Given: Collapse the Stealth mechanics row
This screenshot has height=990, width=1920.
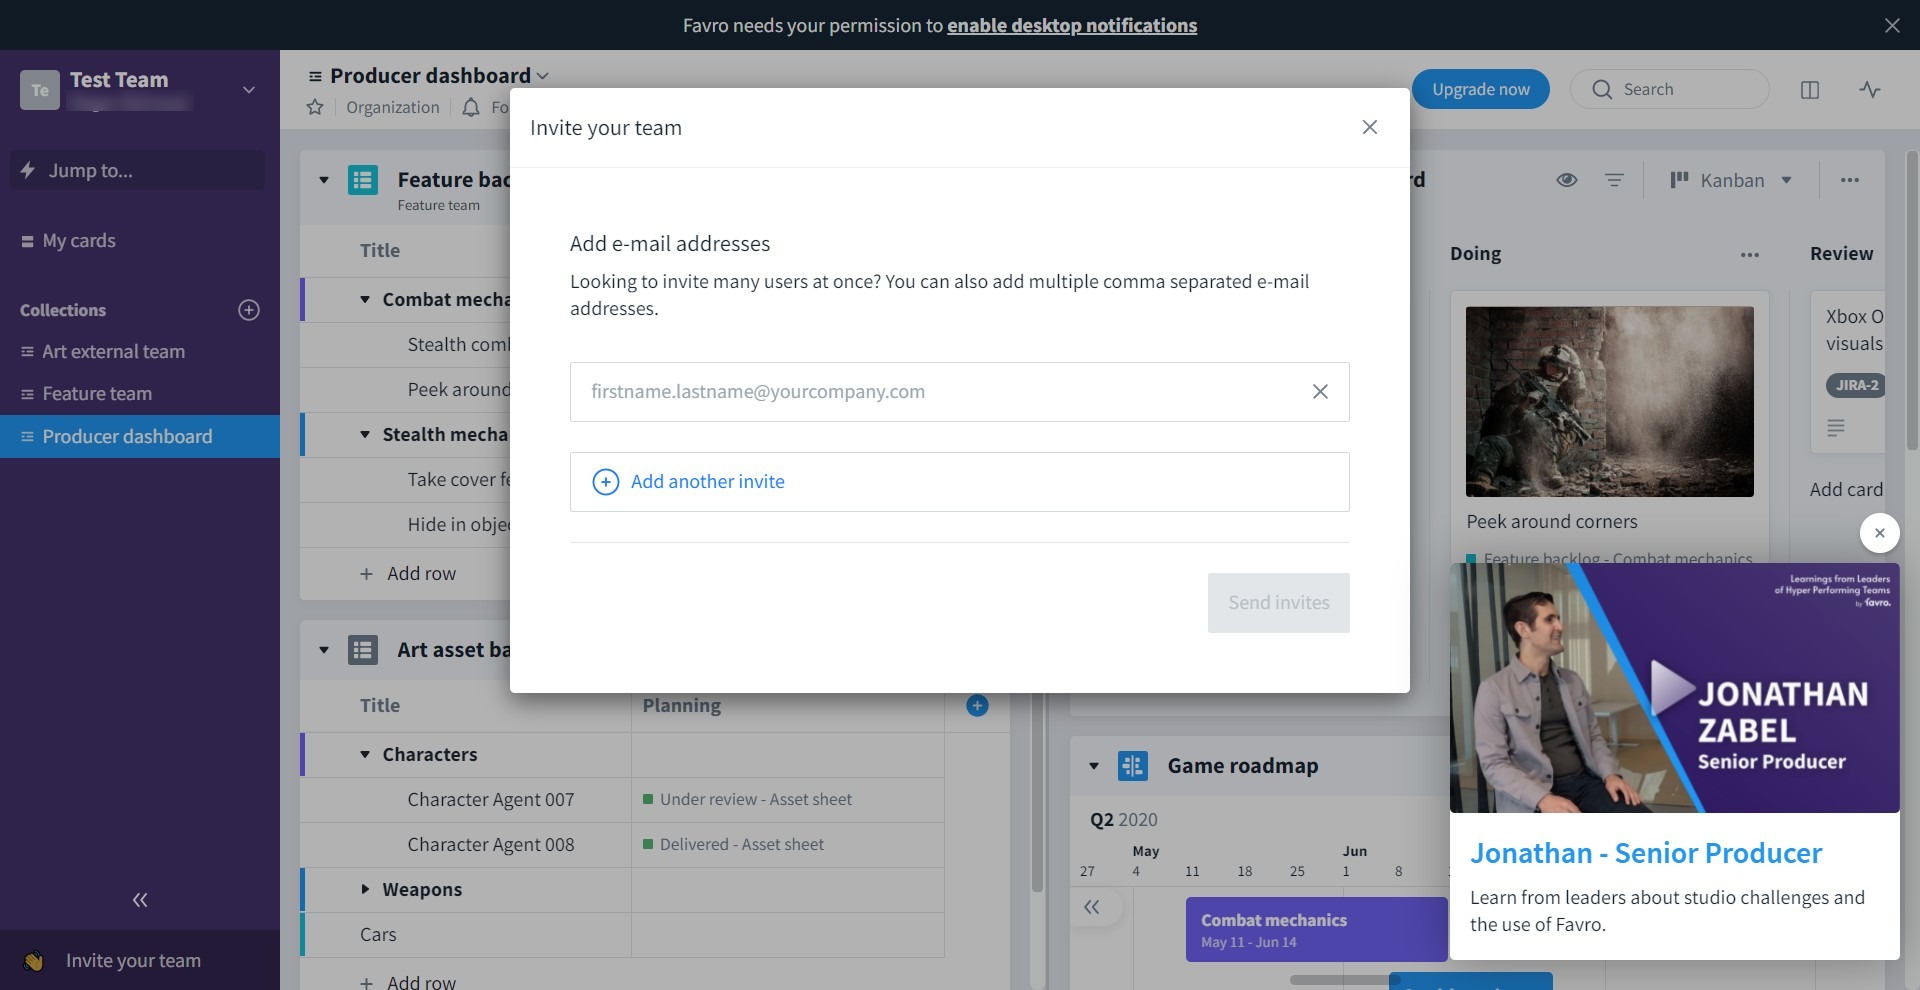Looking at the screenshot, I should [x=365, y=435].
